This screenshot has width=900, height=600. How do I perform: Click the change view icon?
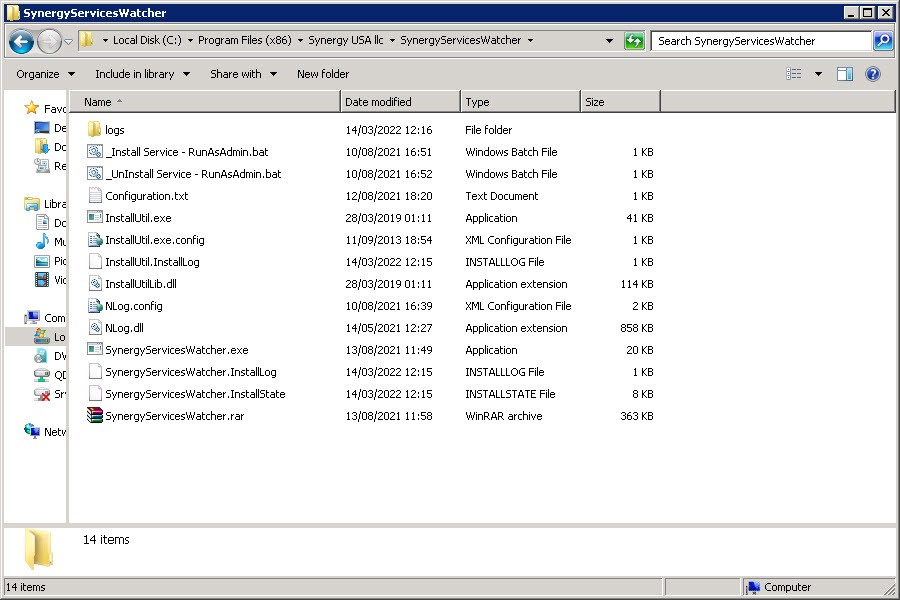(x=794, y=74)
